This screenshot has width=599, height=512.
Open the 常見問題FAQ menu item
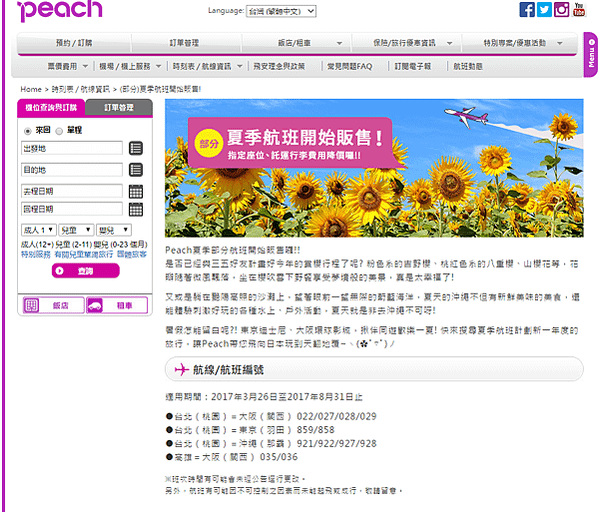(x=350, y=66)
